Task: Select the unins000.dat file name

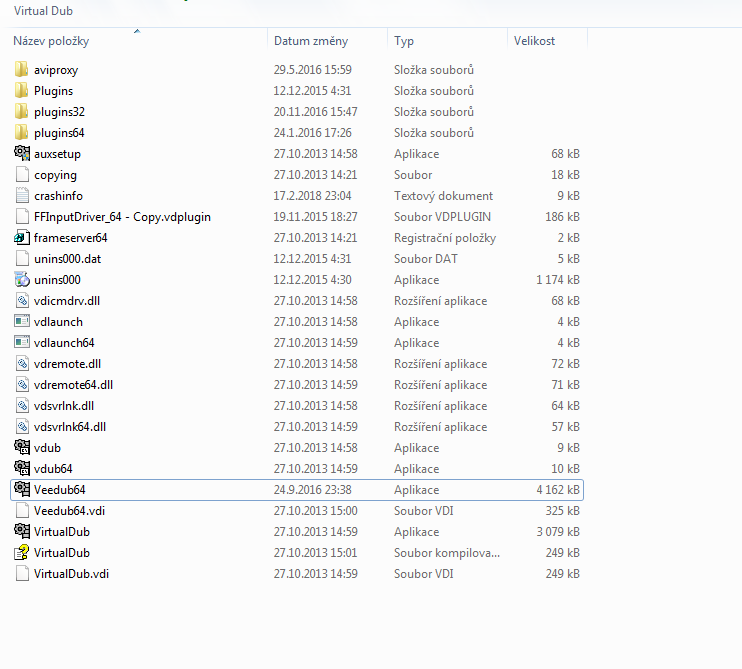Action: pyautogui.click(x=67, y=259)
